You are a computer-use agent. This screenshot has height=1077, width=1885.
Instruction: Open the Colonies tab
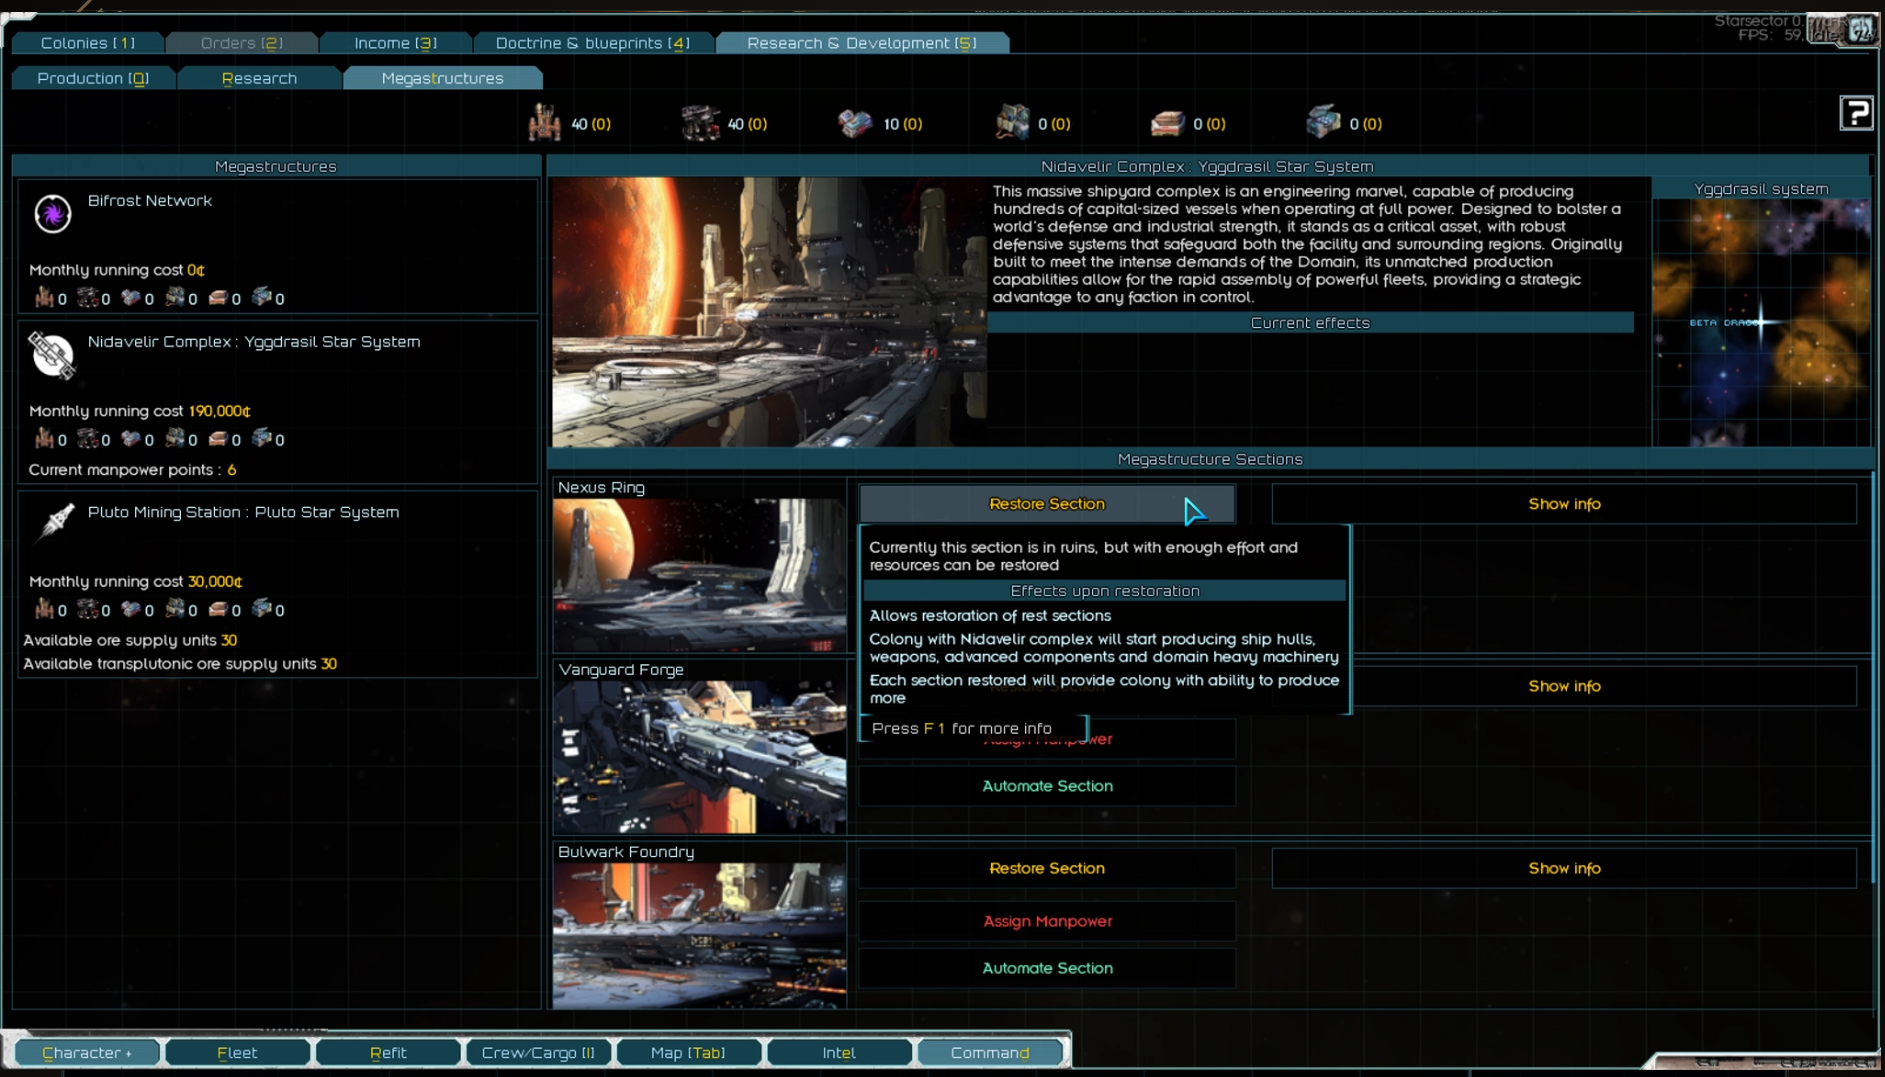(x=88, y=43)
